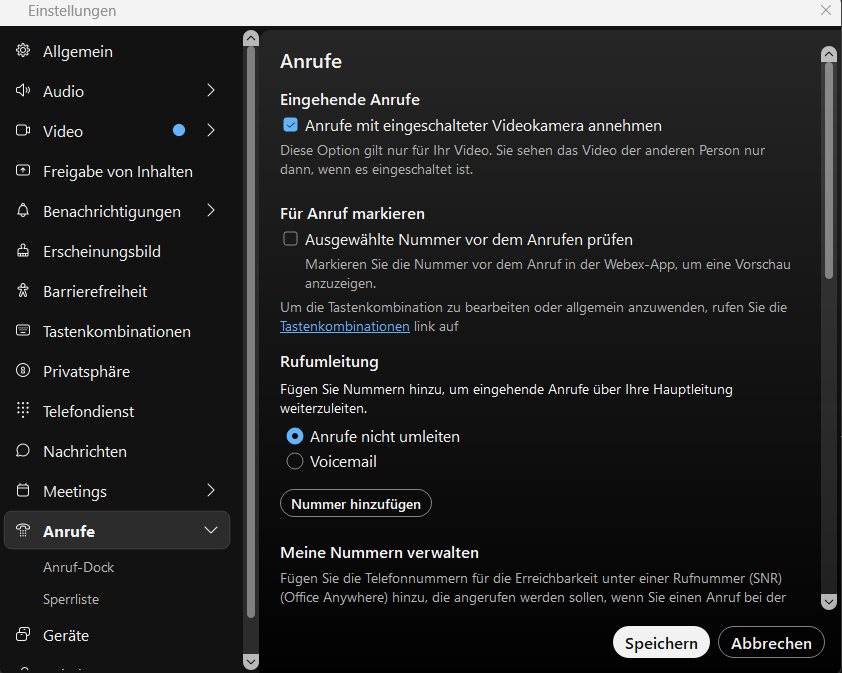Click the Benachrichtigungen bell icon

(x=22, y=211)
